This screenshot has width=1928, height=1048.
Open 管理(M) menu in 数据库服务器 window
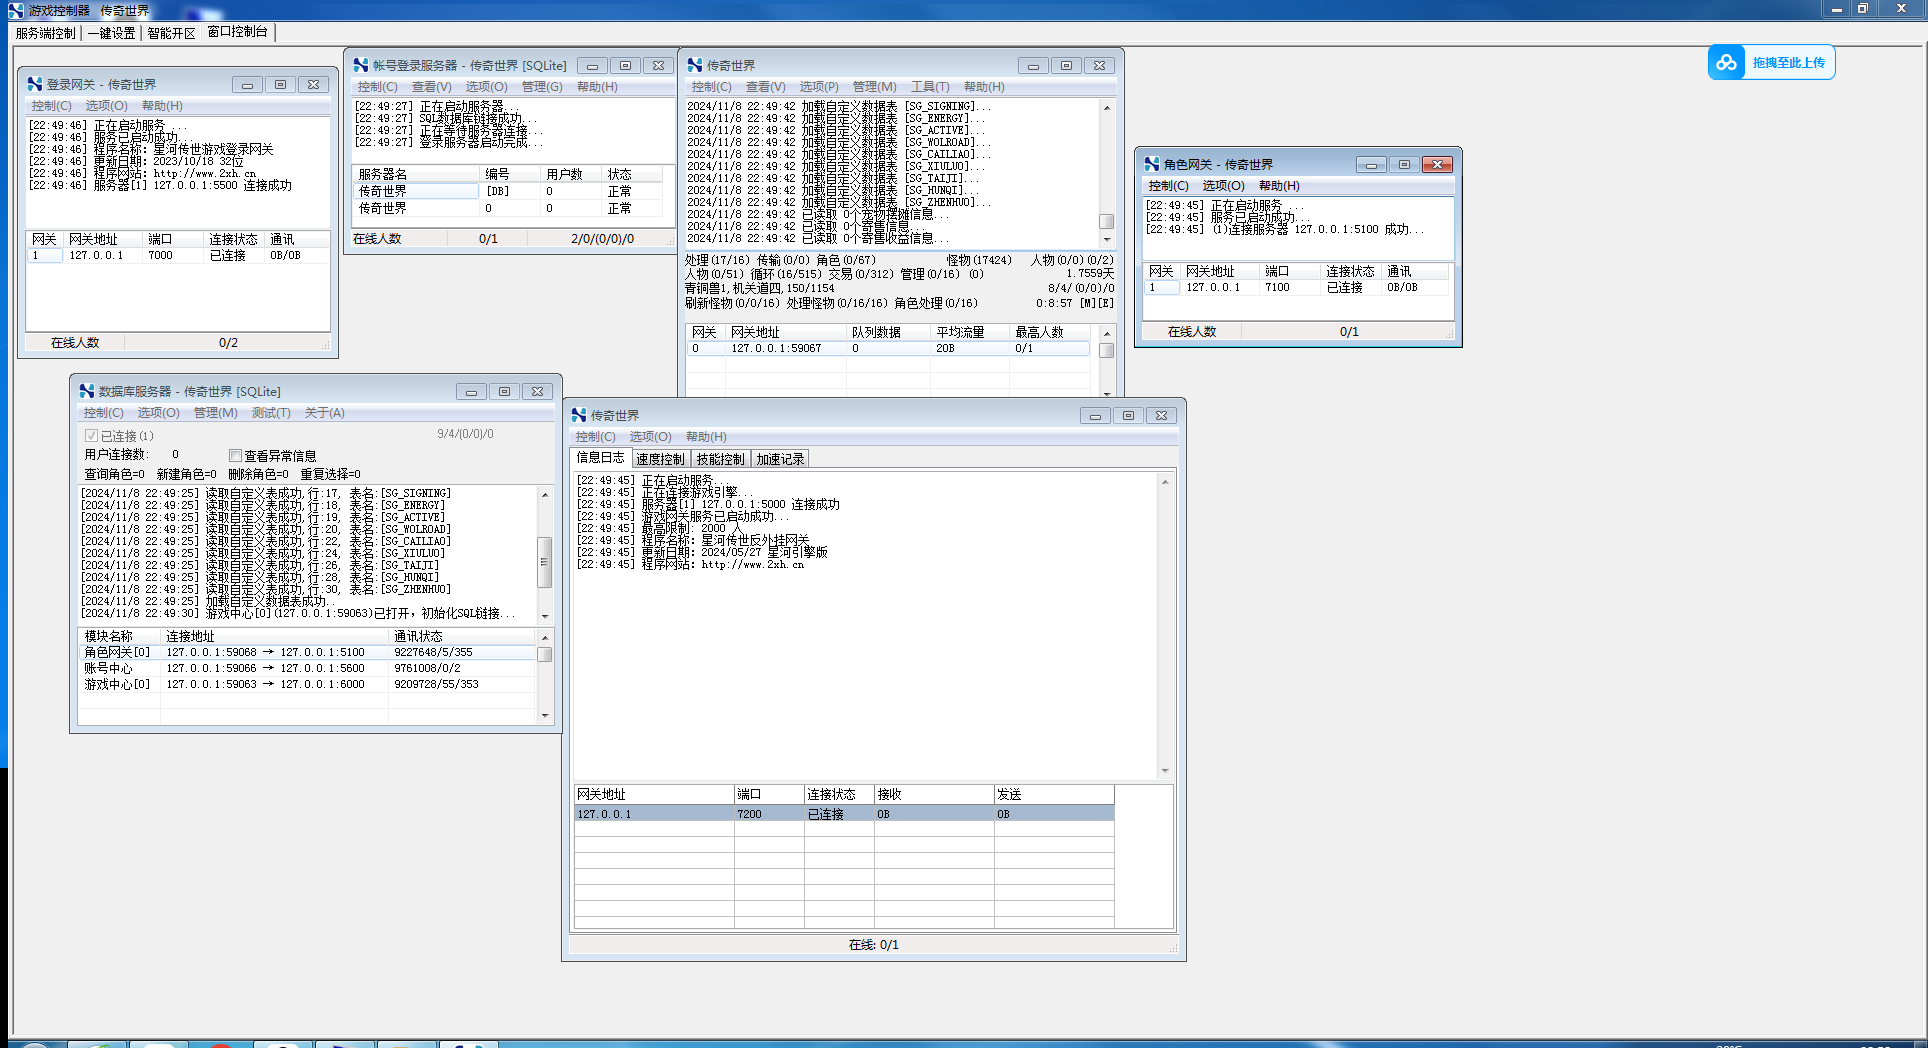215,413
